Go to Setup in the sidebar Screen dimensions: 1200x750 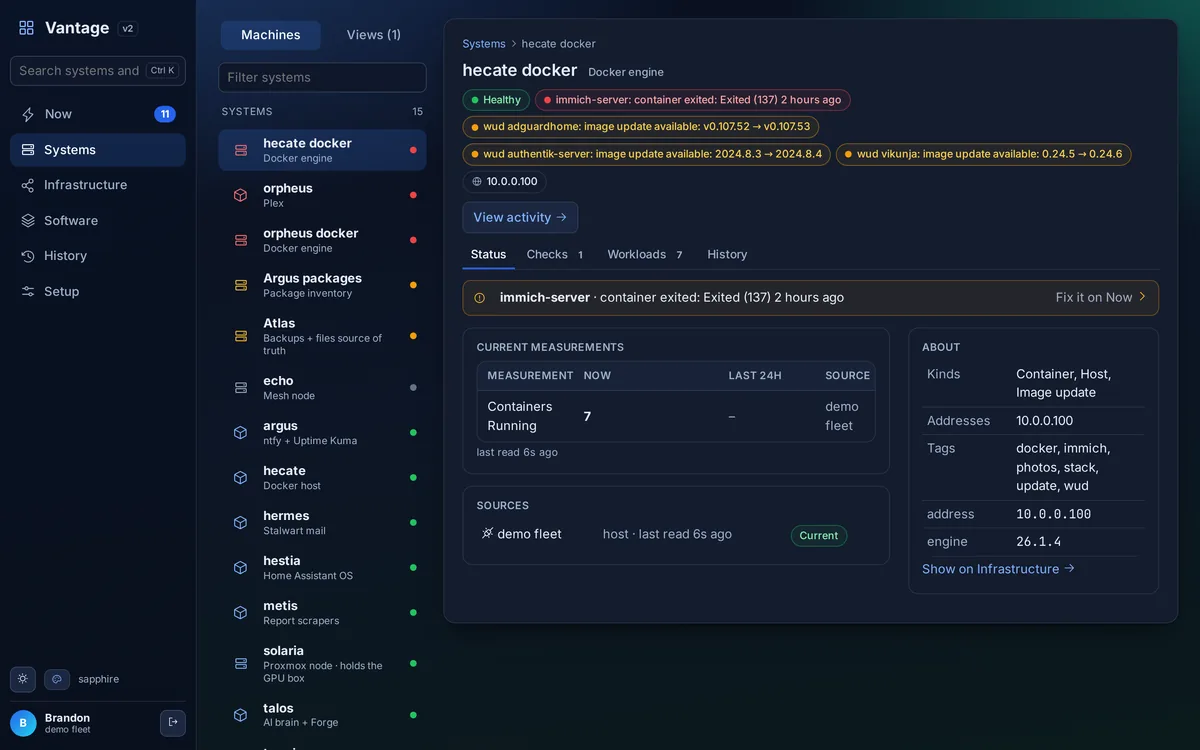coord(98,292)
